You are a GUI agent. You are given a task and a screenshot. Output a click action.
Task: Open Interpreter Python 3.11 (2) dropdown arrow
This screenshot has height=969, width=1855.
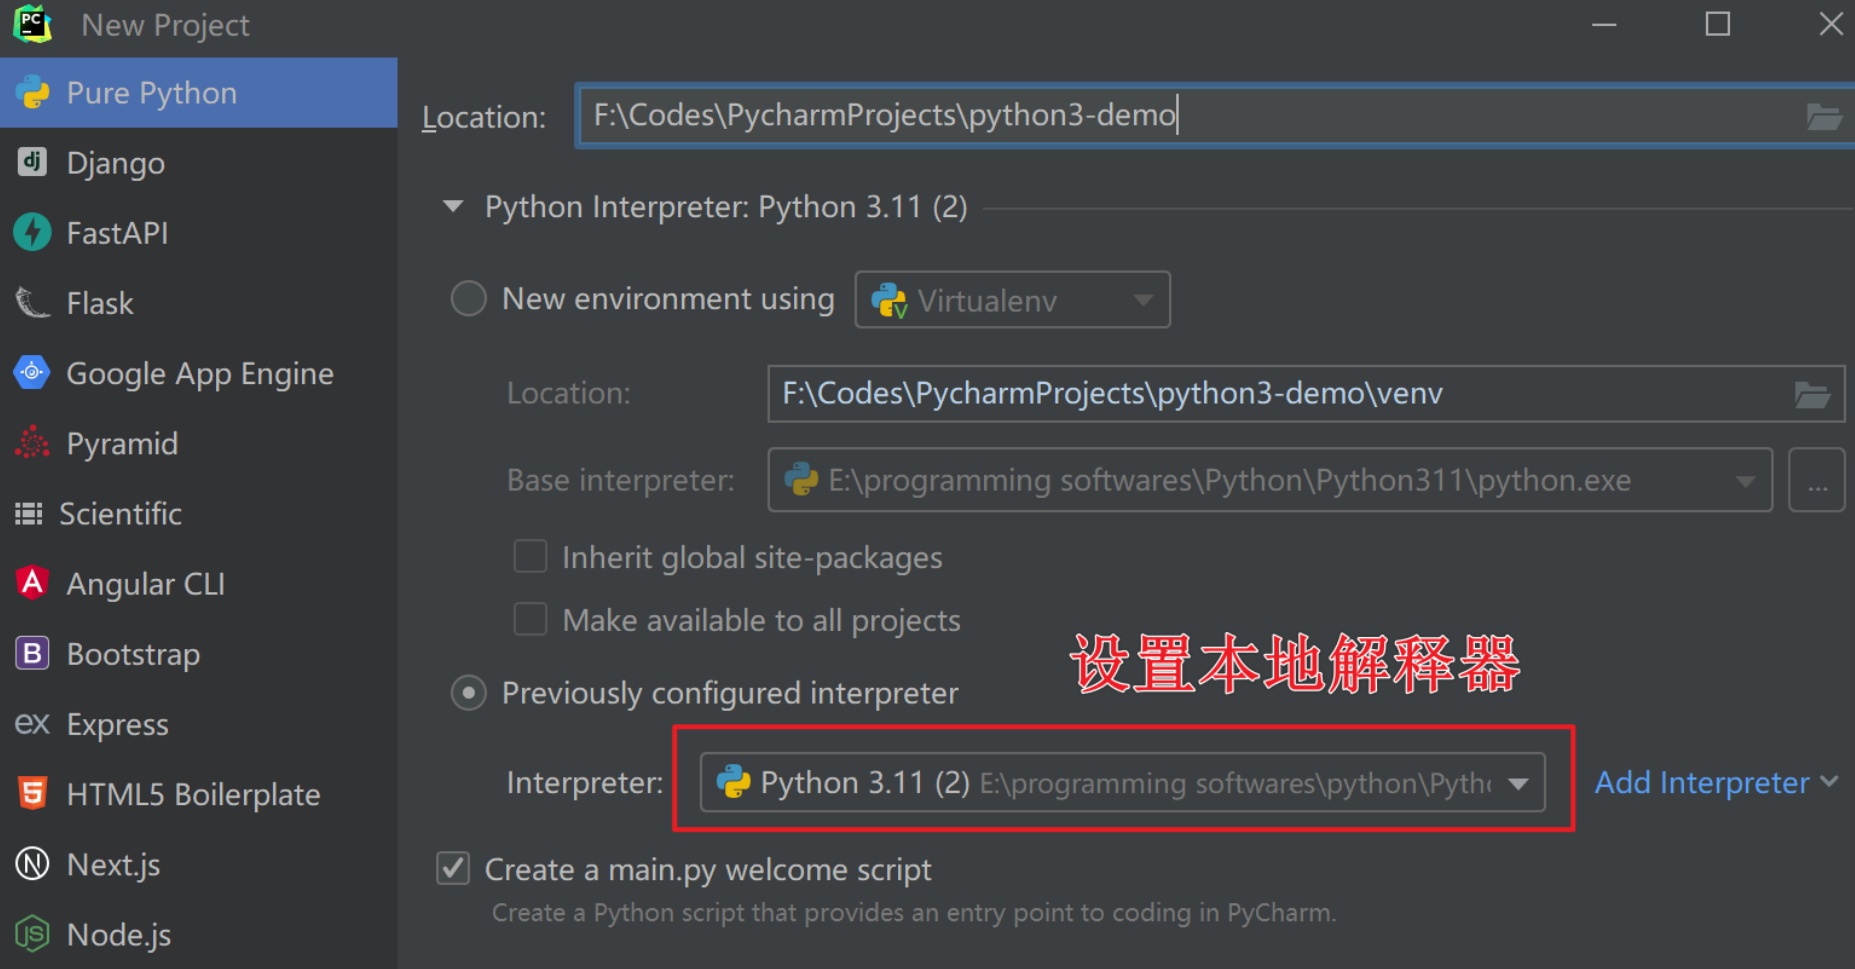pos(1518,783)
